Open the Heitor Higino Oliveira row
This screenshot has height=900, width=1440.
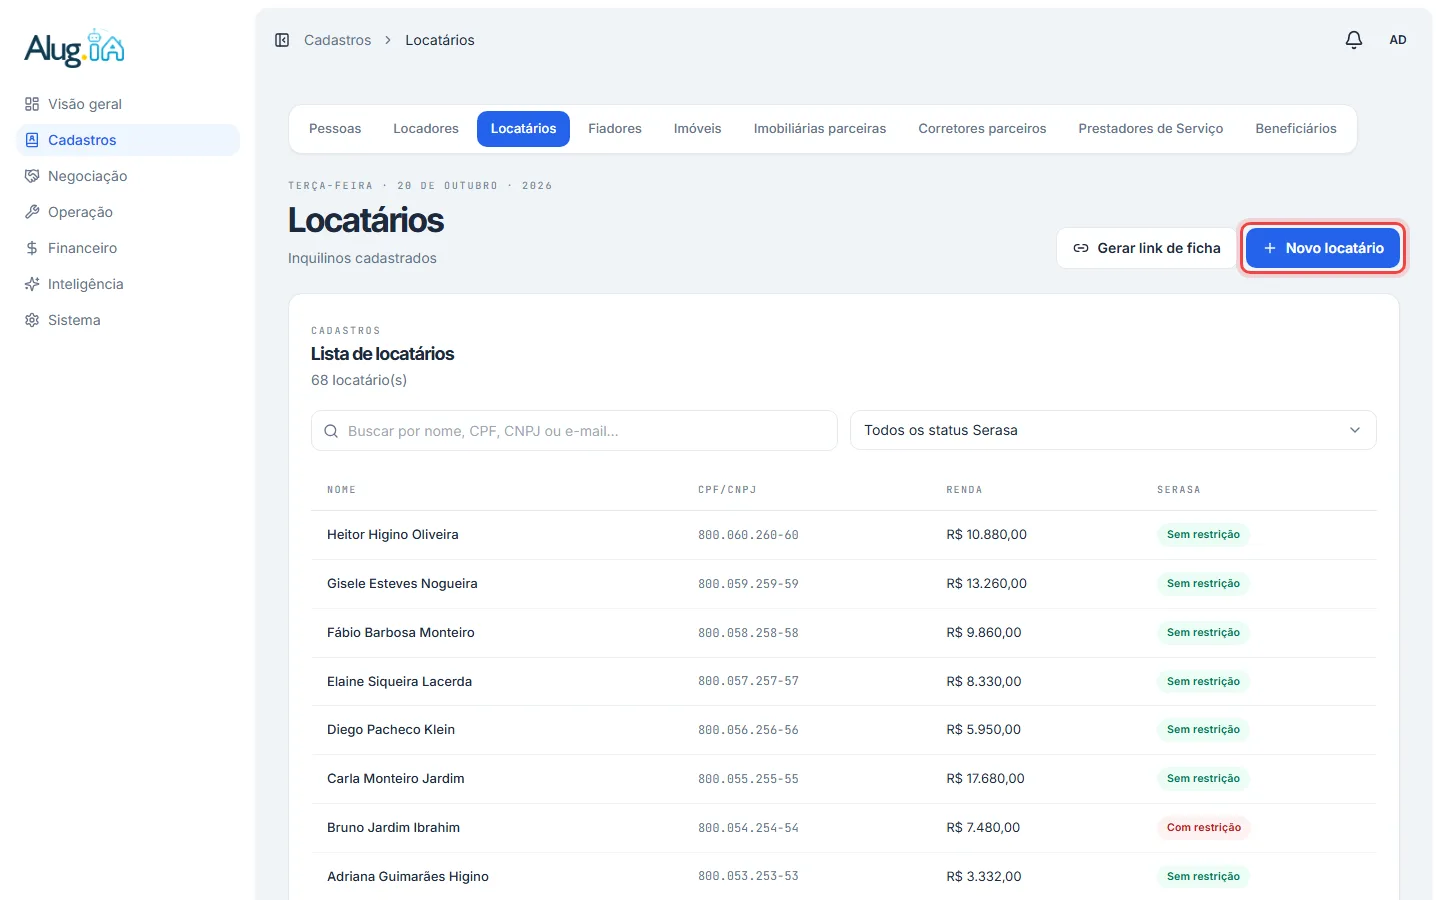(843, 535)
